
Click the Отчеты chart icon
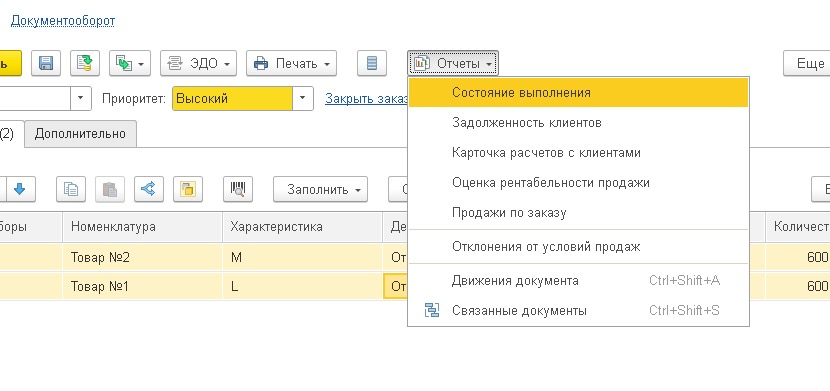pos(422,63)
